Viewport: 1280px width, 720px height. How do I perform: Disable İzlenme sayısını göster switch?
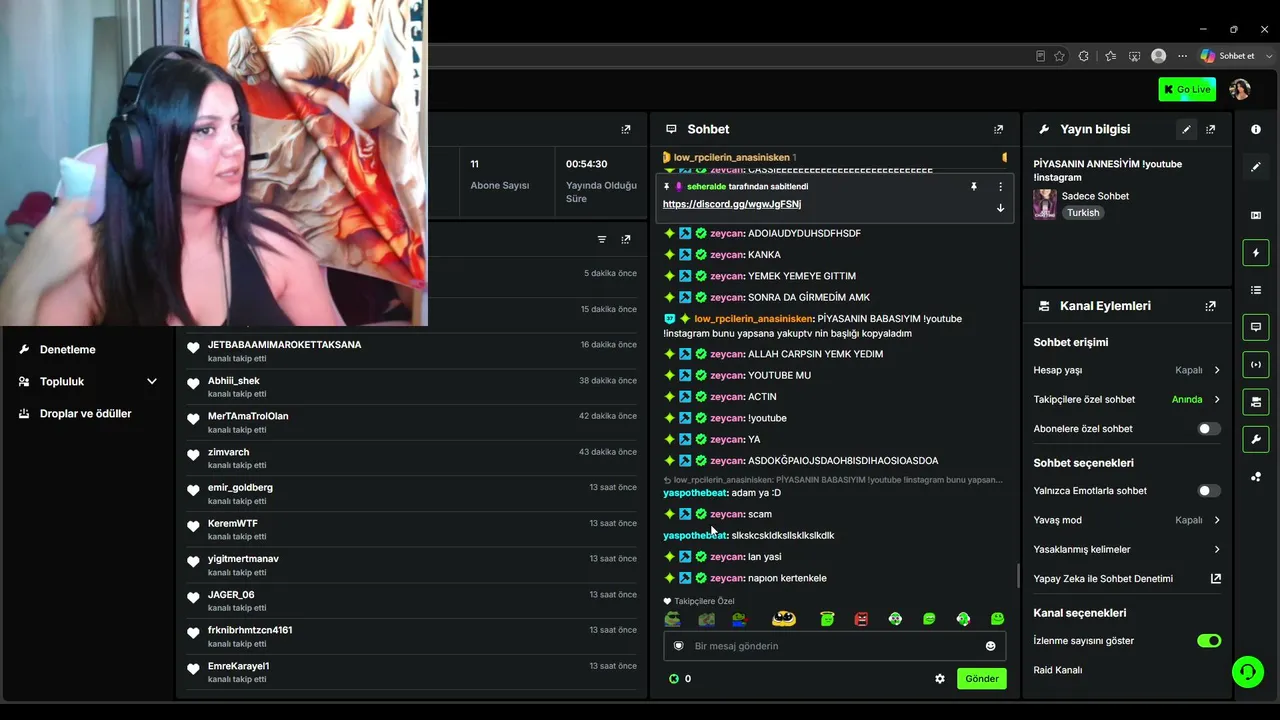point(1209,641)
